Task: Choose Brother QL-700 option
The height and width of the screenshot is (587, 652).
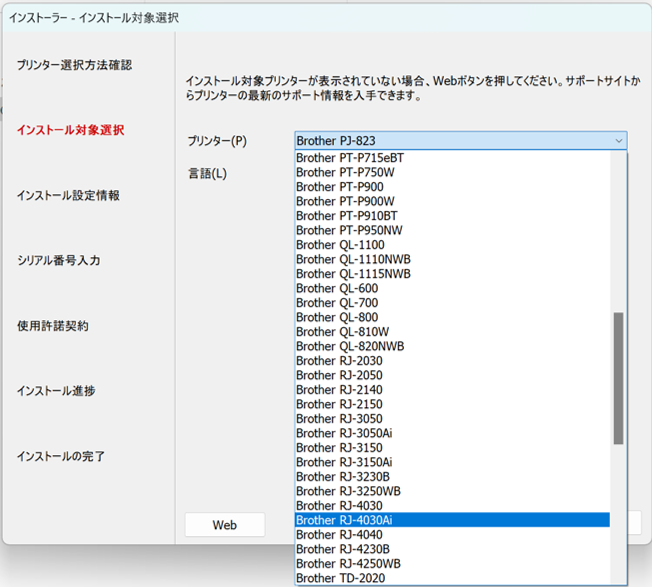Action: tap(452, 303)
